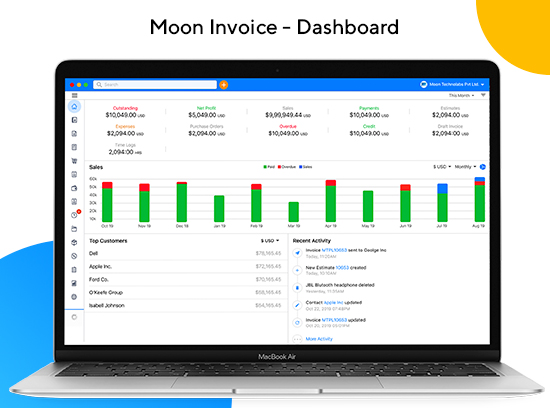Open More Activity link
This screenshot has width=550, height=408.
tap(319, 339)
